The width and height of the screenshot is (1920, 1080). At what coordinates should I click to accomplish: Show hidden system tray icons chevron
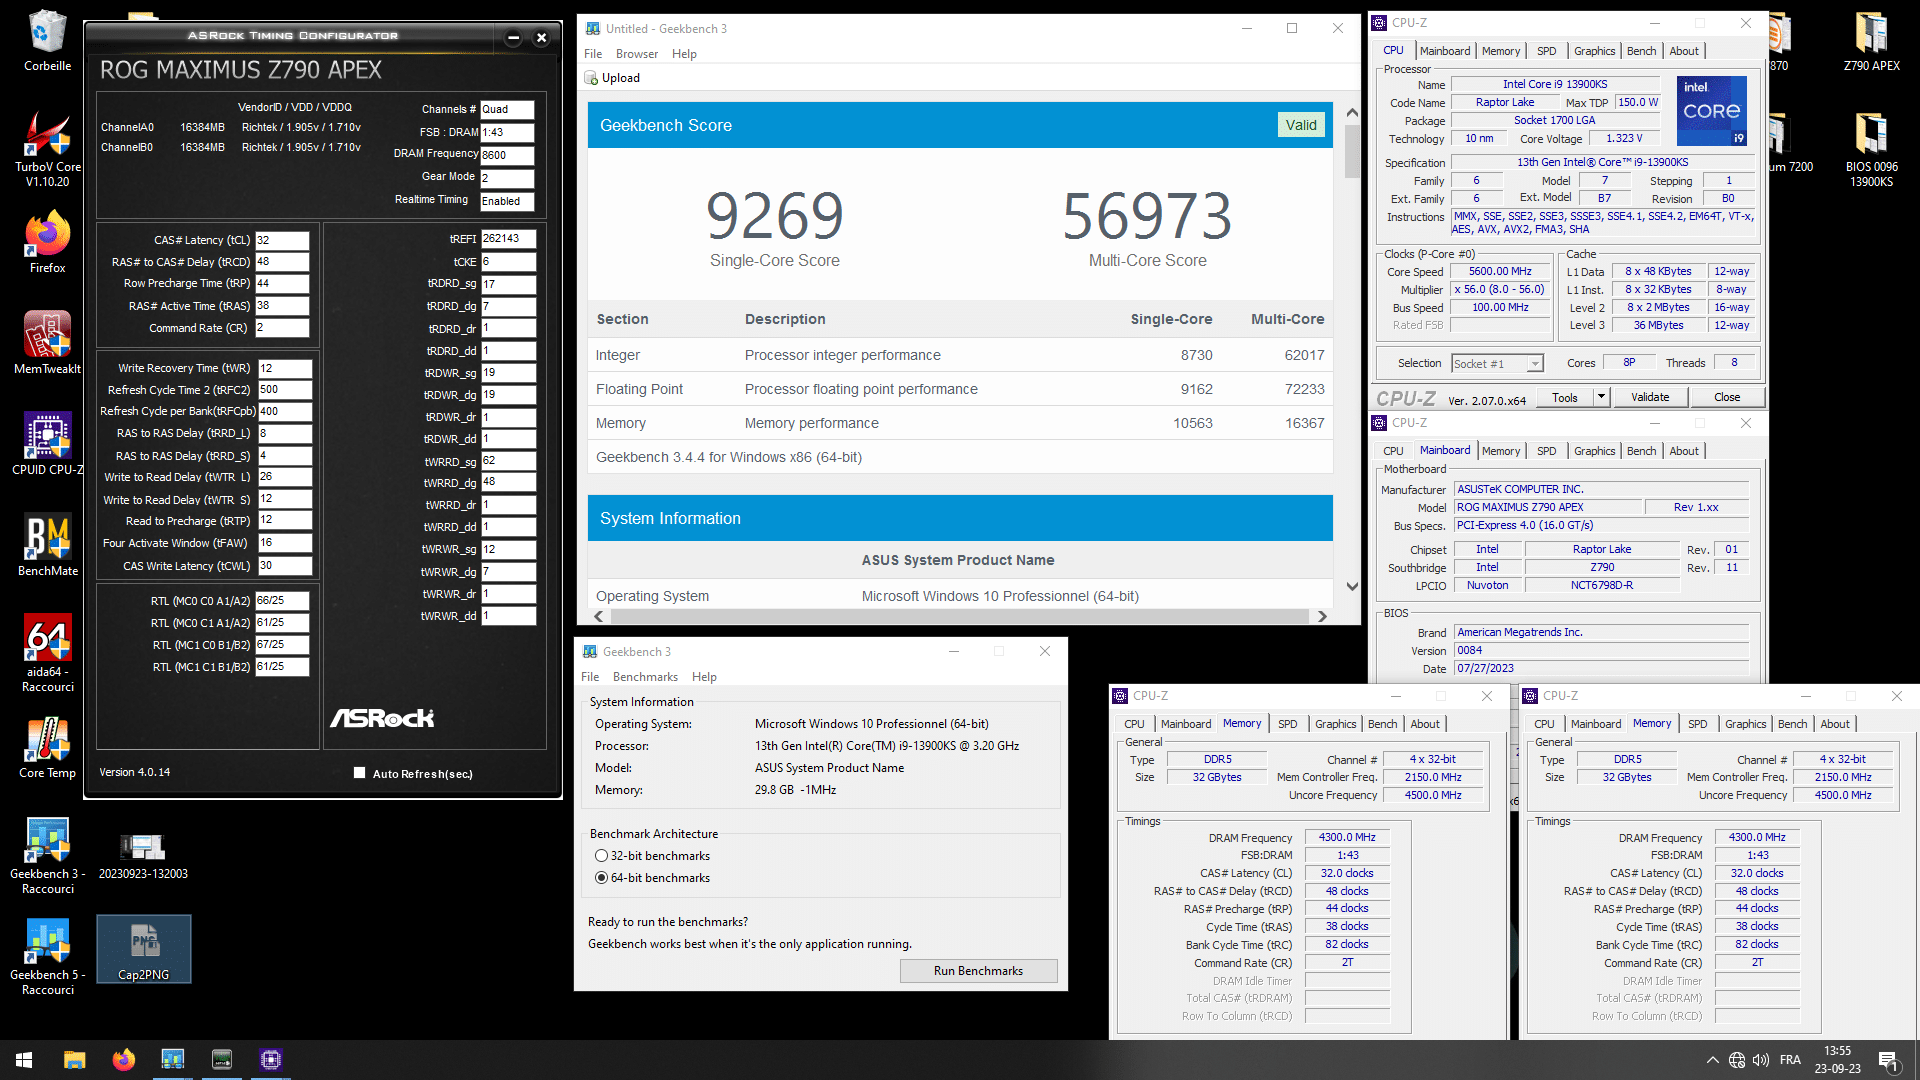point(1712,1060)
